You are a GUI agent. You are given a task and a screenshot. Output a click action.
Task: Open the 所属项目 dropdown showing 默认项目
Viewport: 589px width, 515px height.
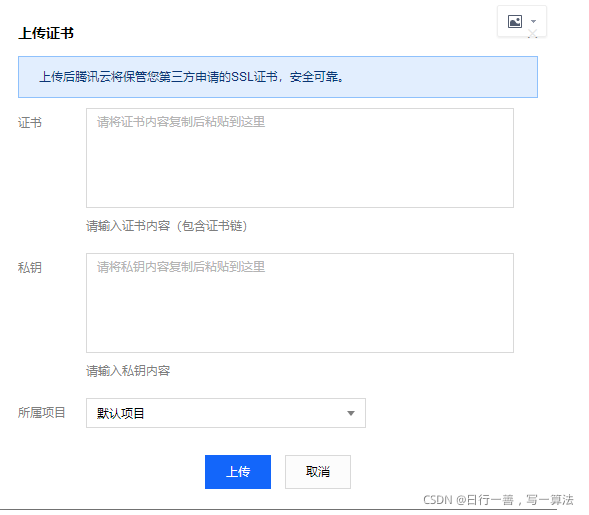pyautogui.click(x=226, y=413)
